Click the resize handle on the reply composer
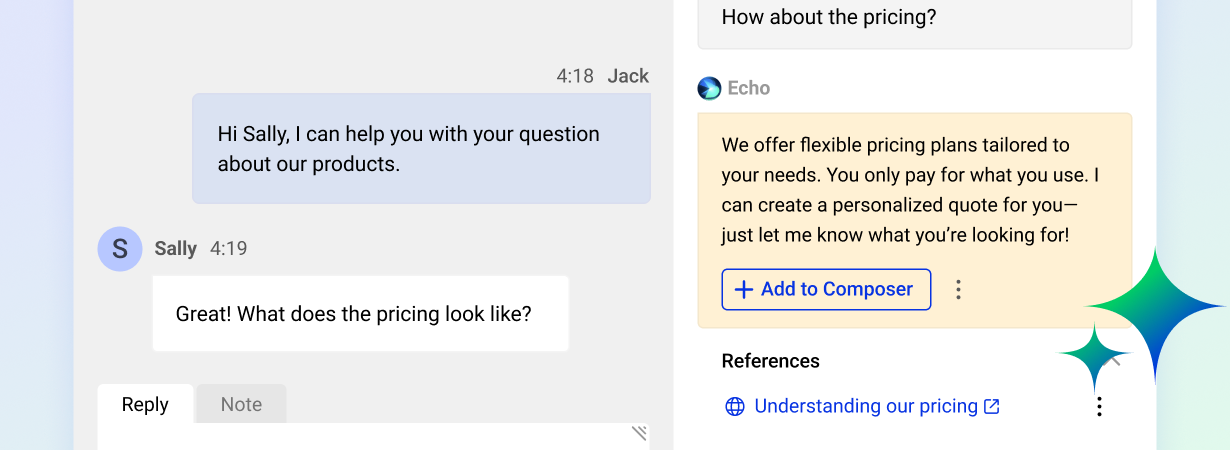Image resolution: width=1230 pixels, height=450 pixels. (x=639, y=433)
